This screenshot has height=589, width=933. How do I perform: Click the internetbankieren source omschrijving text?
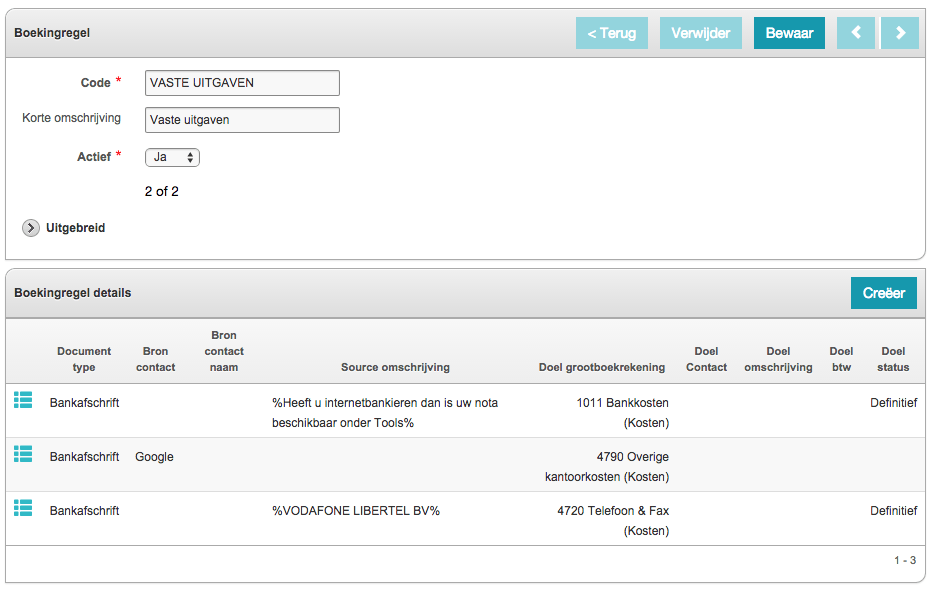click(385, 413)
